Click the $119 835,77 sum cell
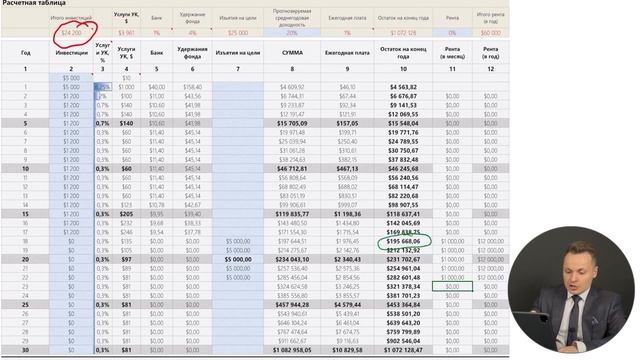 tap(292, 214)
